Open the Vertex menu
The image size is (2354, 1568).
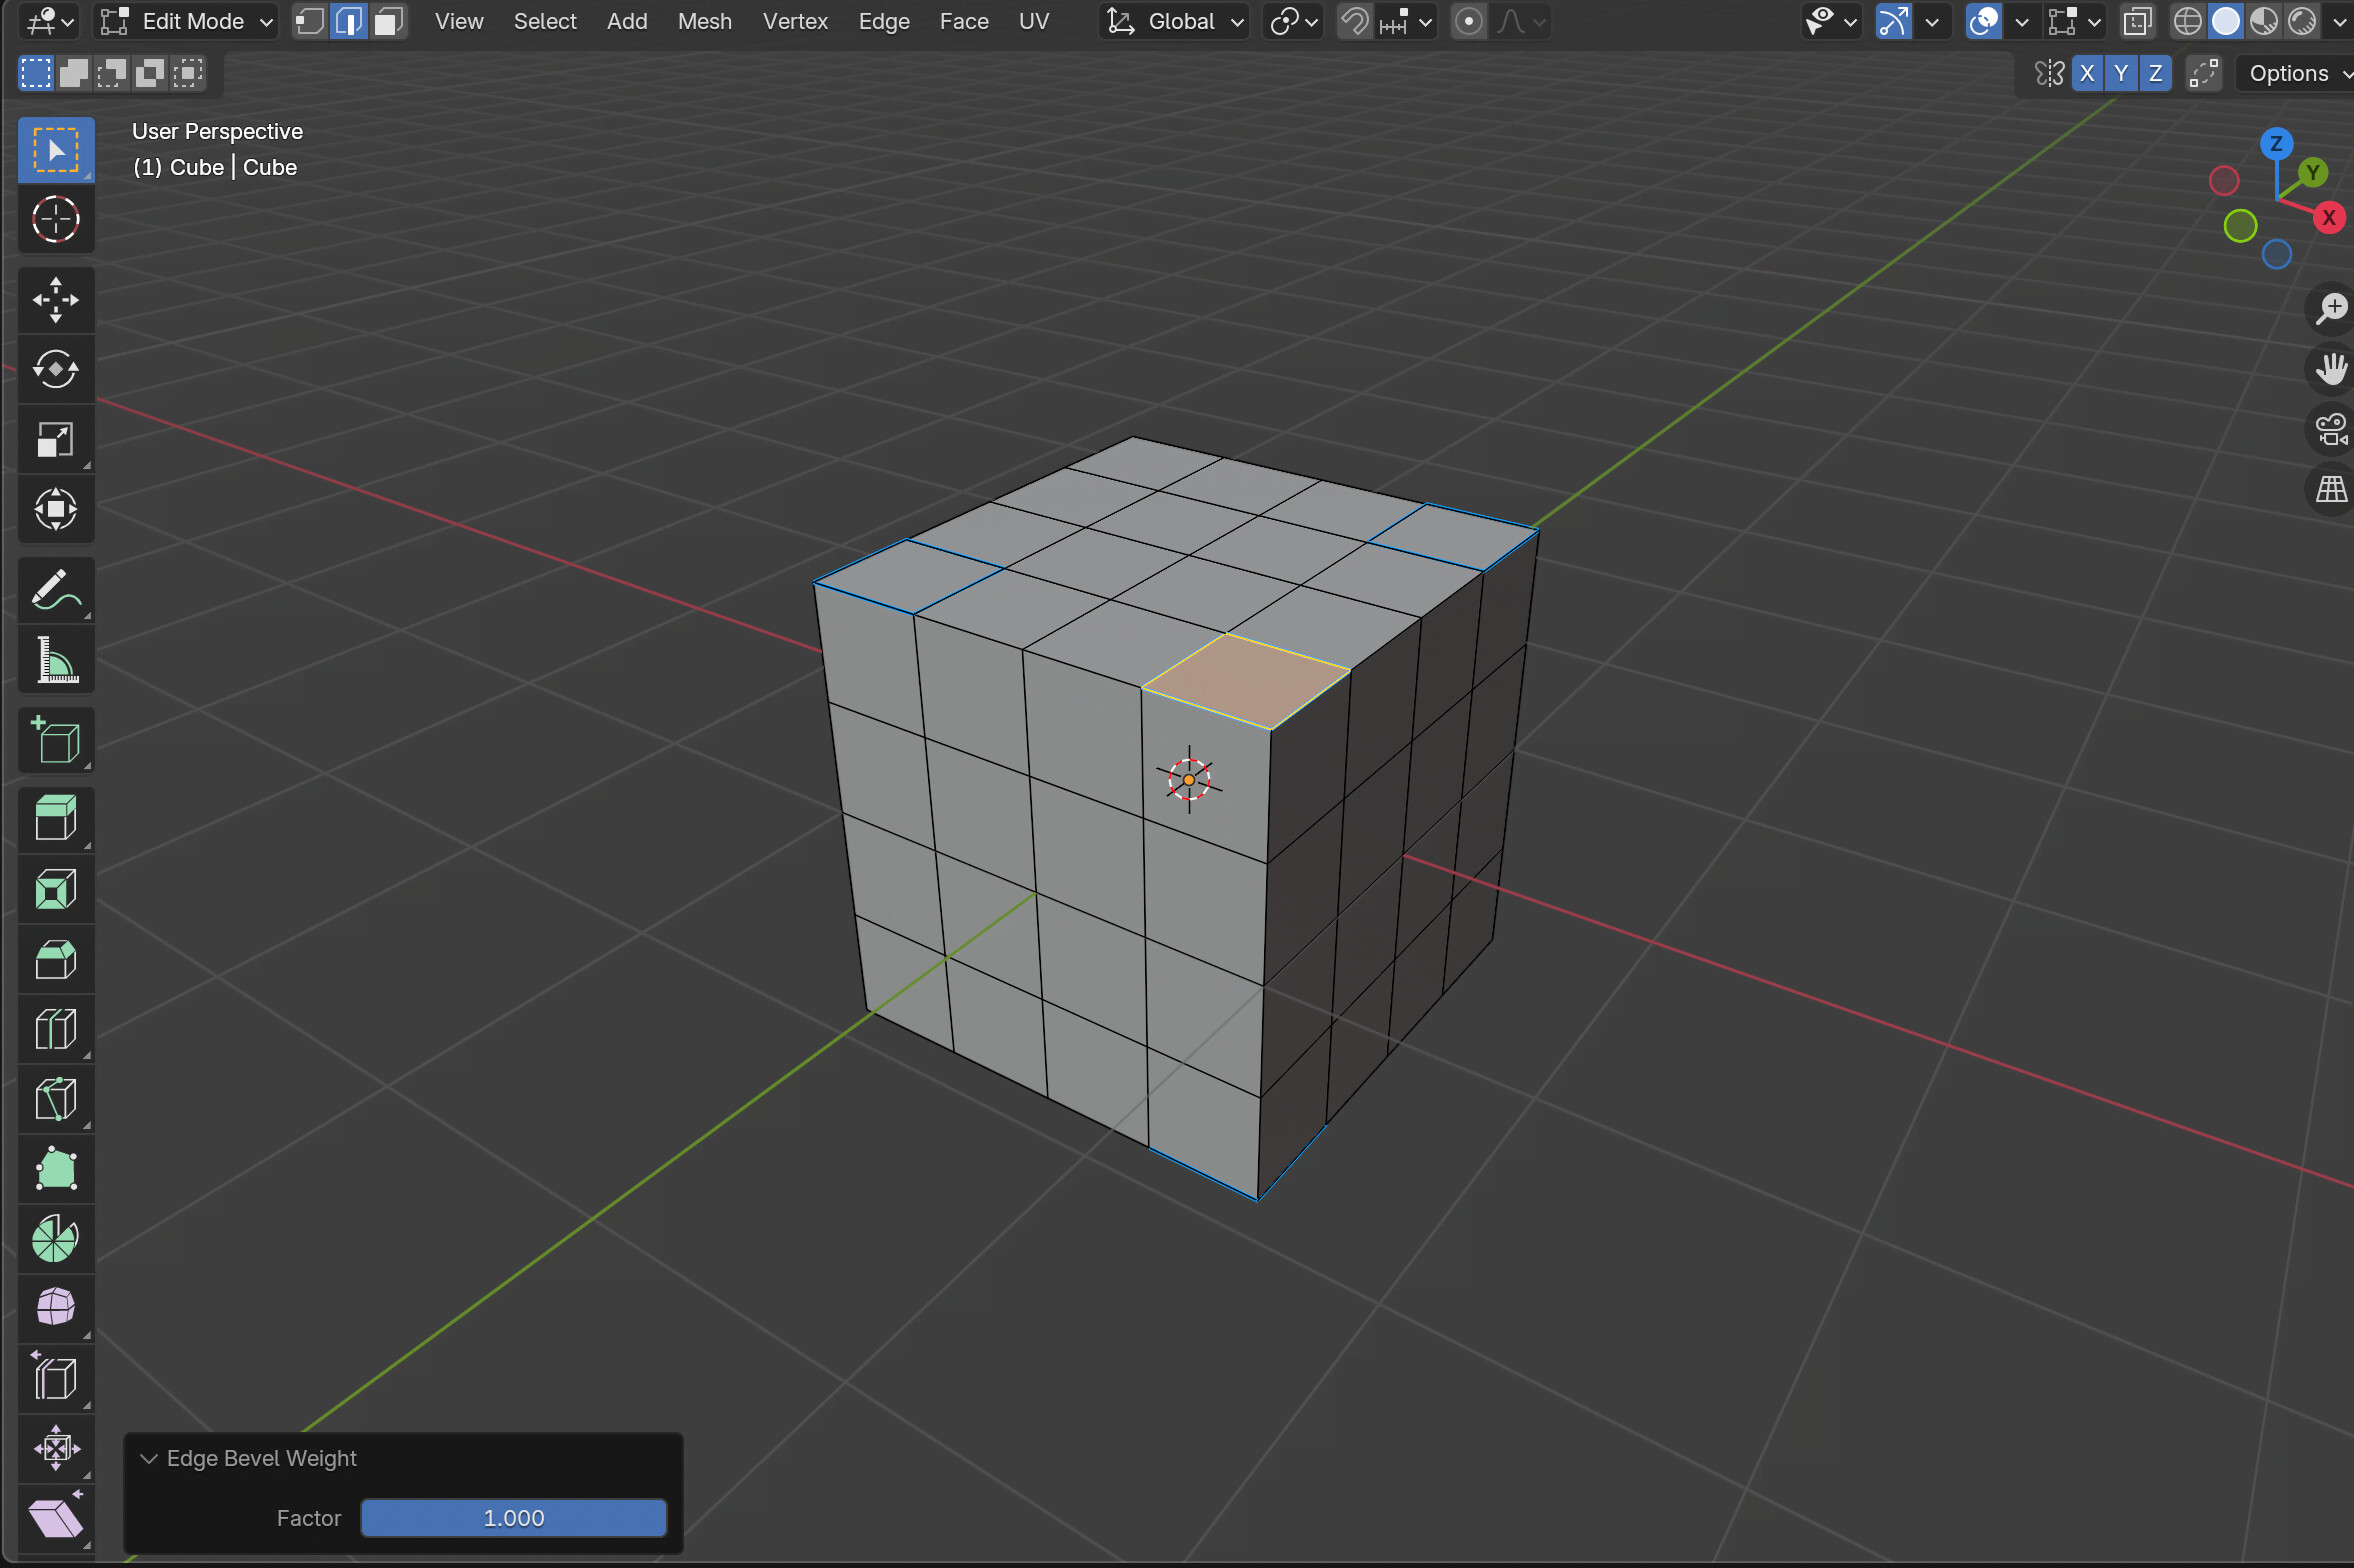click(795, 21)
